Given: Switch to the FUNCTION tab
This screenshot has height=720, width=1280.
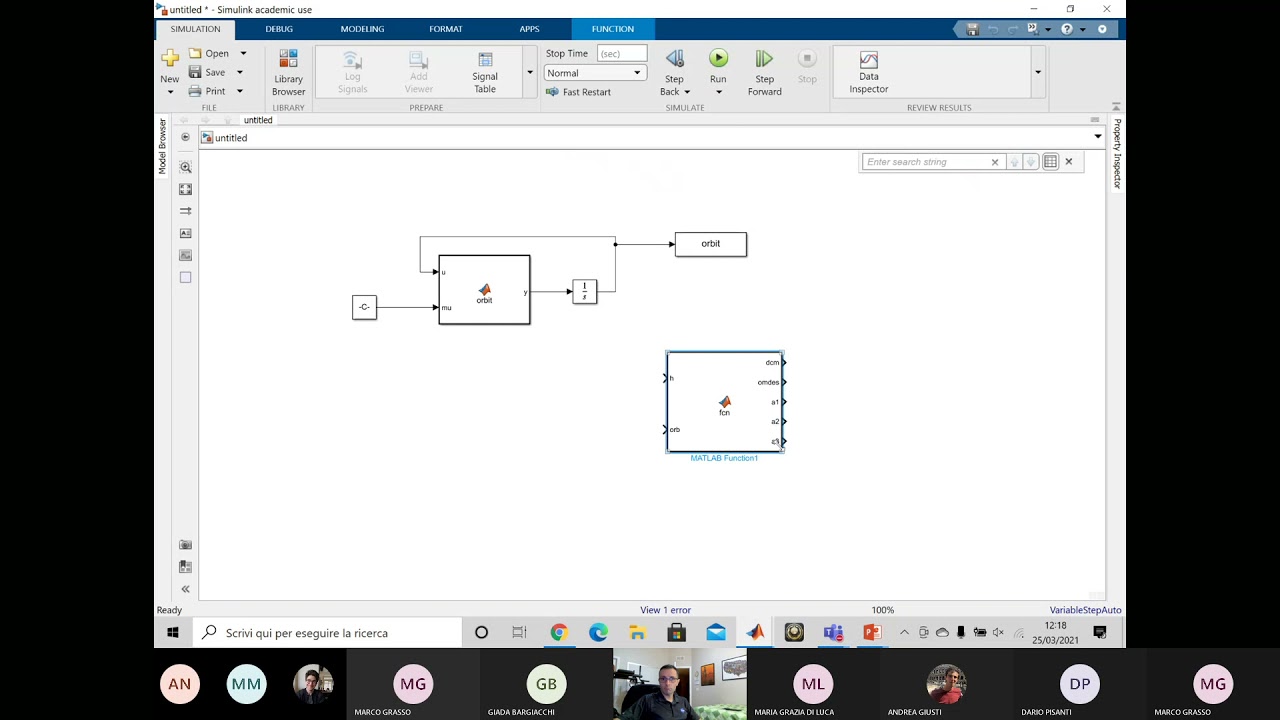Looking at the screenshot, I should tap(613, 29).
